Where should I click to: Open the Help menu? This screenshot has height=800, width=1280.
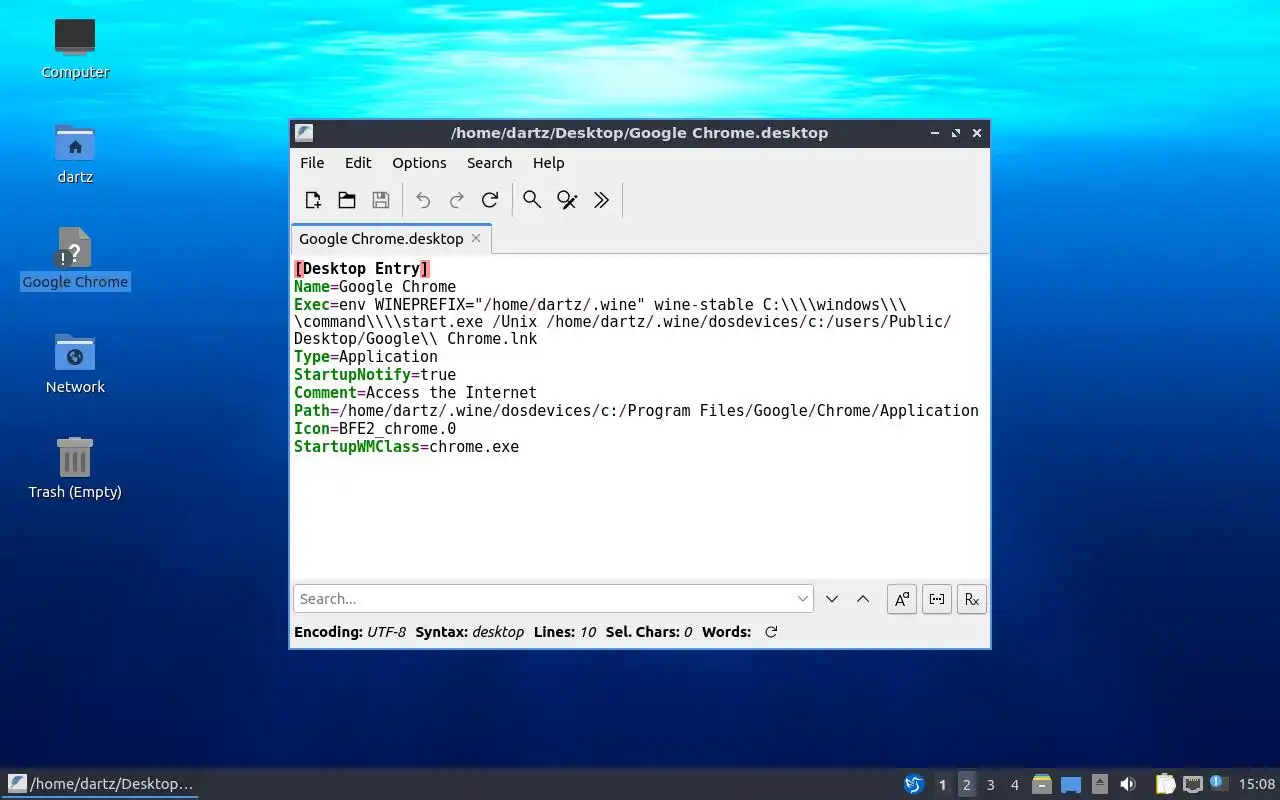(x=548, y=163)
